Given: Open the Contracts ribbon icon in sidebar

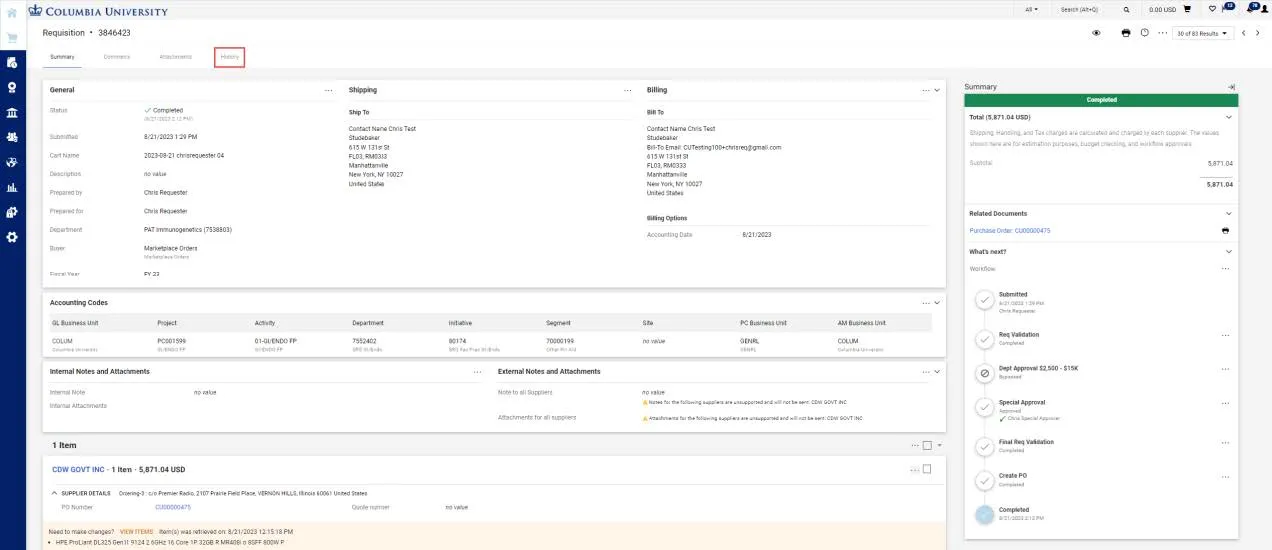Looking at the screenshot, I should click(12, 88).
